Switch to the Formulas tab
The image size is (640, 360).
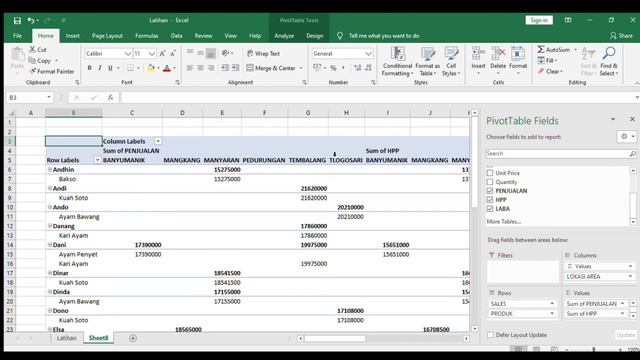pyautogui.click(x=147, y=36)
